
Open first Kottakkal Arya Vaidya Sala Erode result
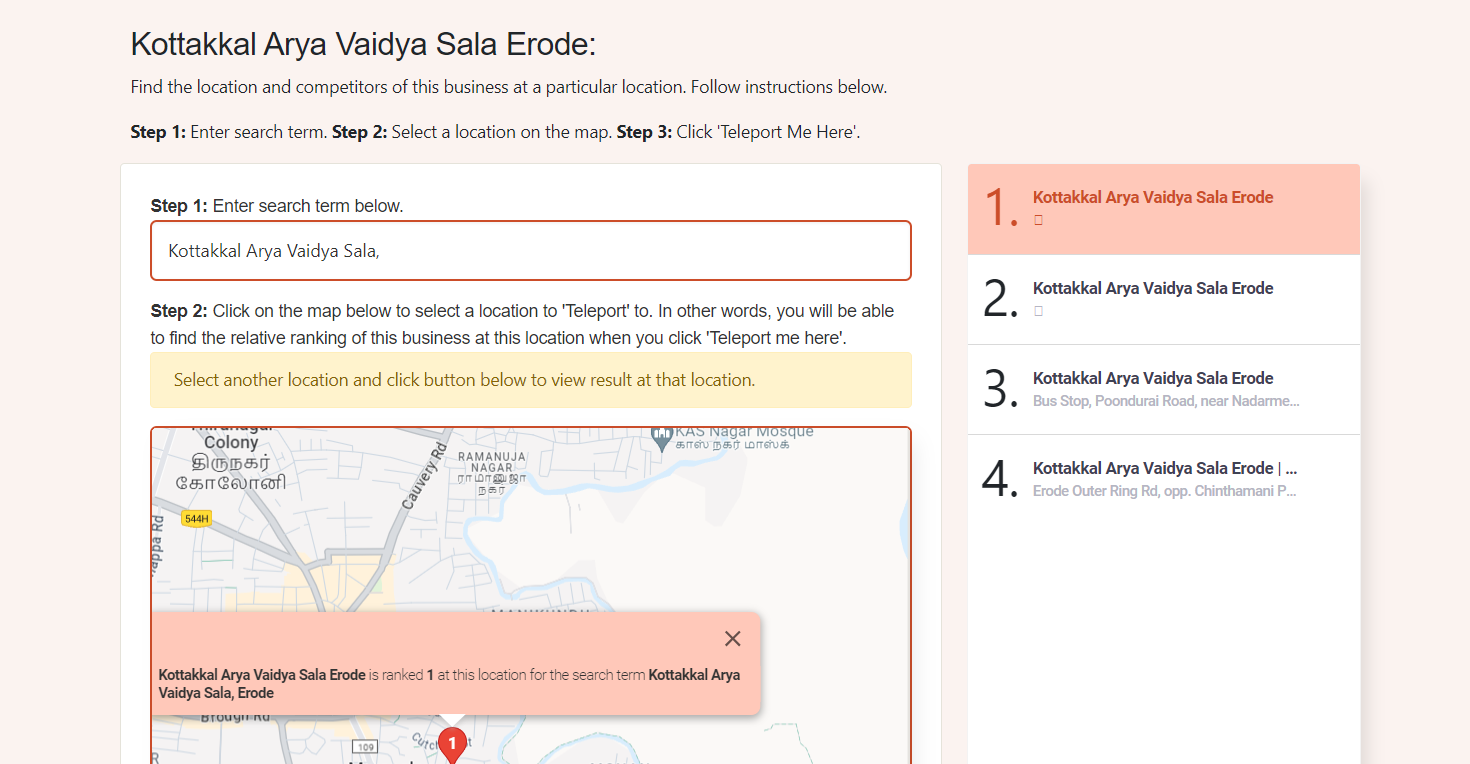[x=1164, y=209]
